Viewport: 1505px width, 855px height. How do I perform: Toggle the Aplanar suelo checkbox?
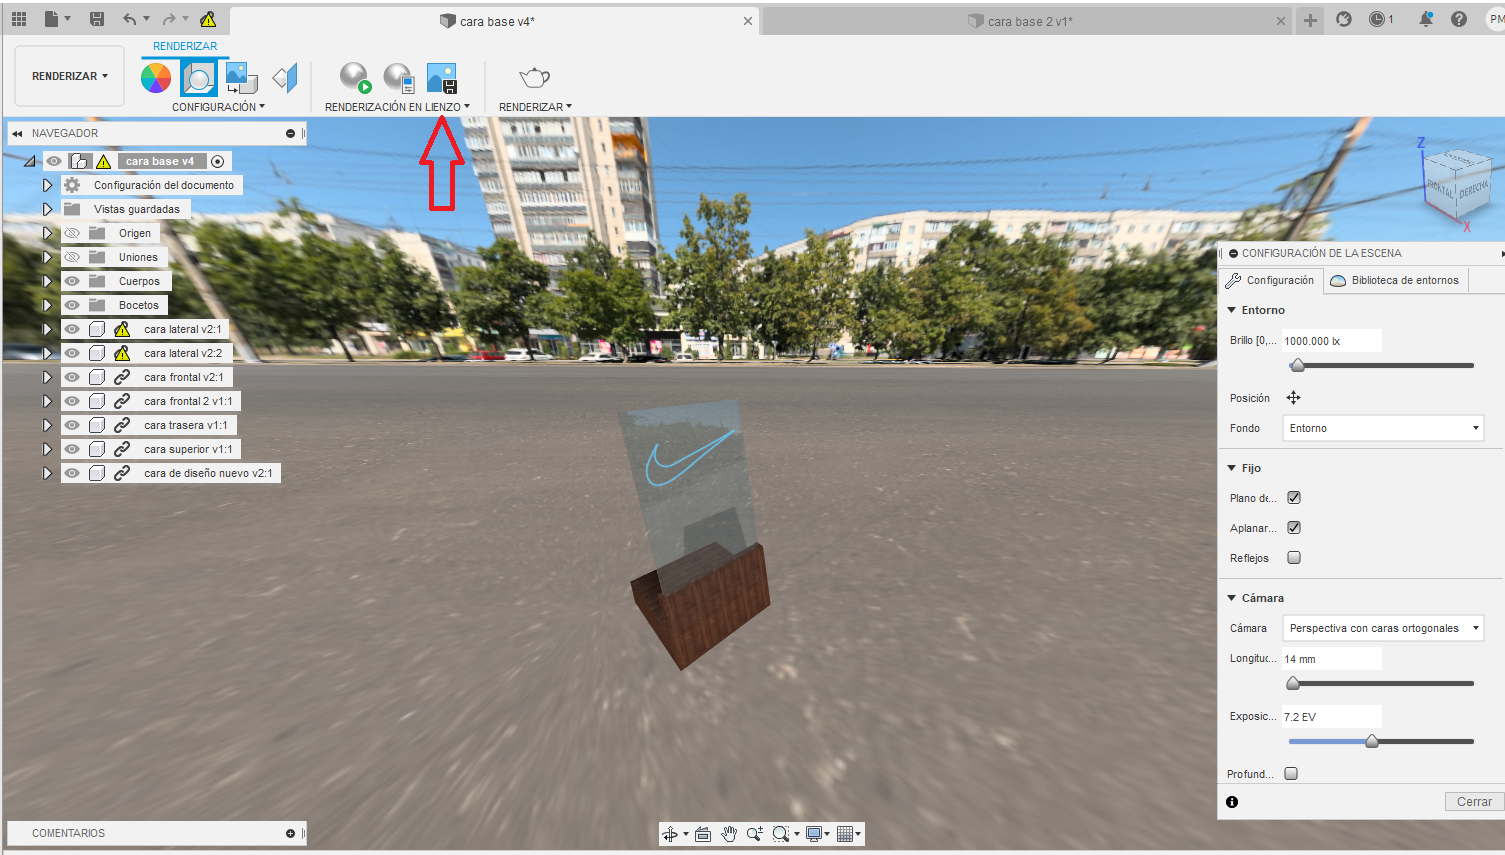(1294, 528)
